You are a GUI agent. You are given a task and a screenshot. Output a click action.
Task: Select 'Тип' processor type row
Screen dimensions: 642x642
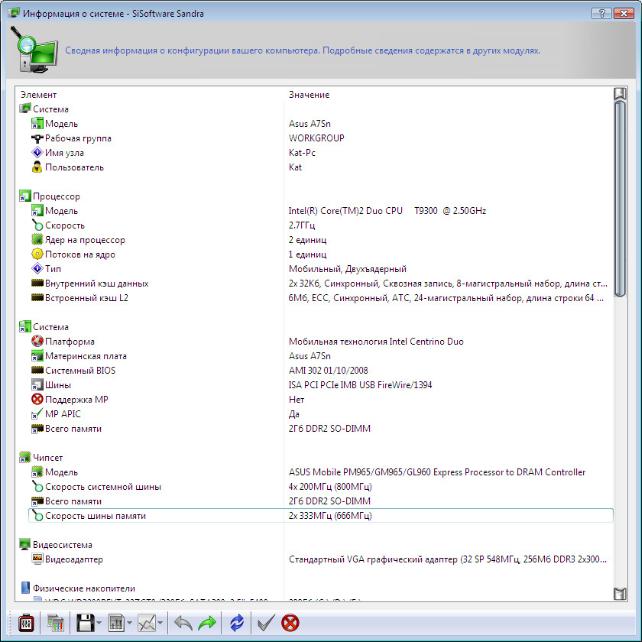[321, 269]
